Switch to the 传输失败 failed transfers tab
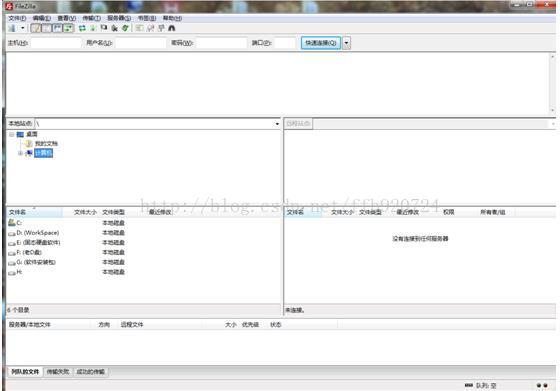Viewport: 560px width, 391px height. click(58, 372)
